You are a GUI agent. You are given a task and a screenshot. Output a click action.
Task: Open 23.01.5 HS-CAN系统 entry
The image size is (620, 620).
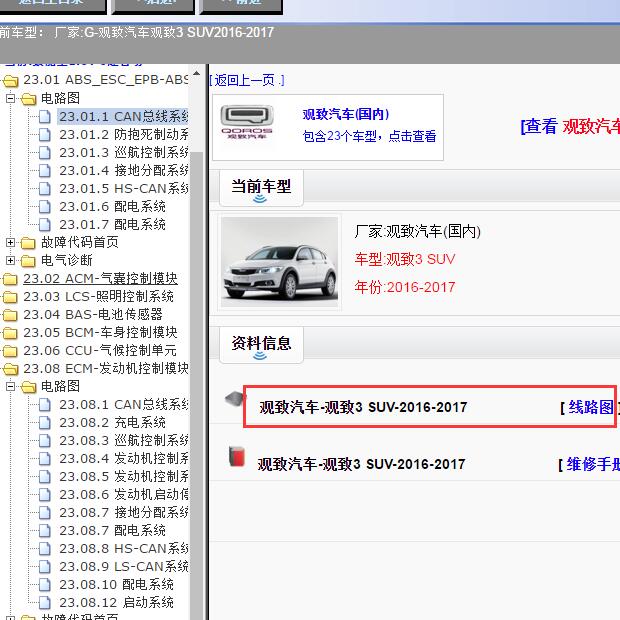point(123,189)
